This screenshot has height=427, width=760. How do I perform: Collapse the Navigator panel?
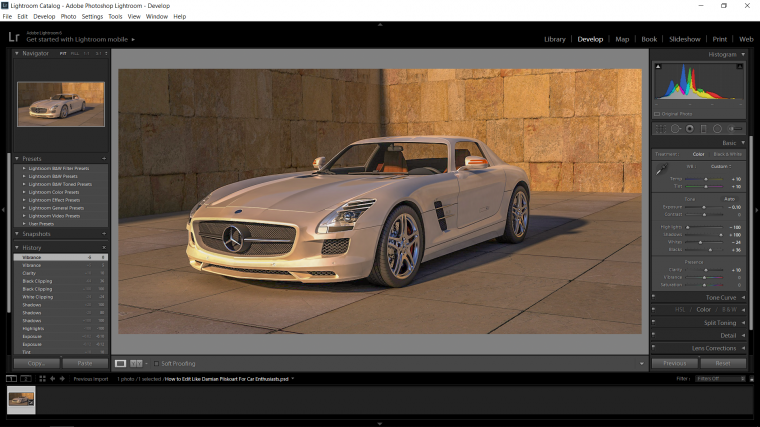(x=17, y=53)
